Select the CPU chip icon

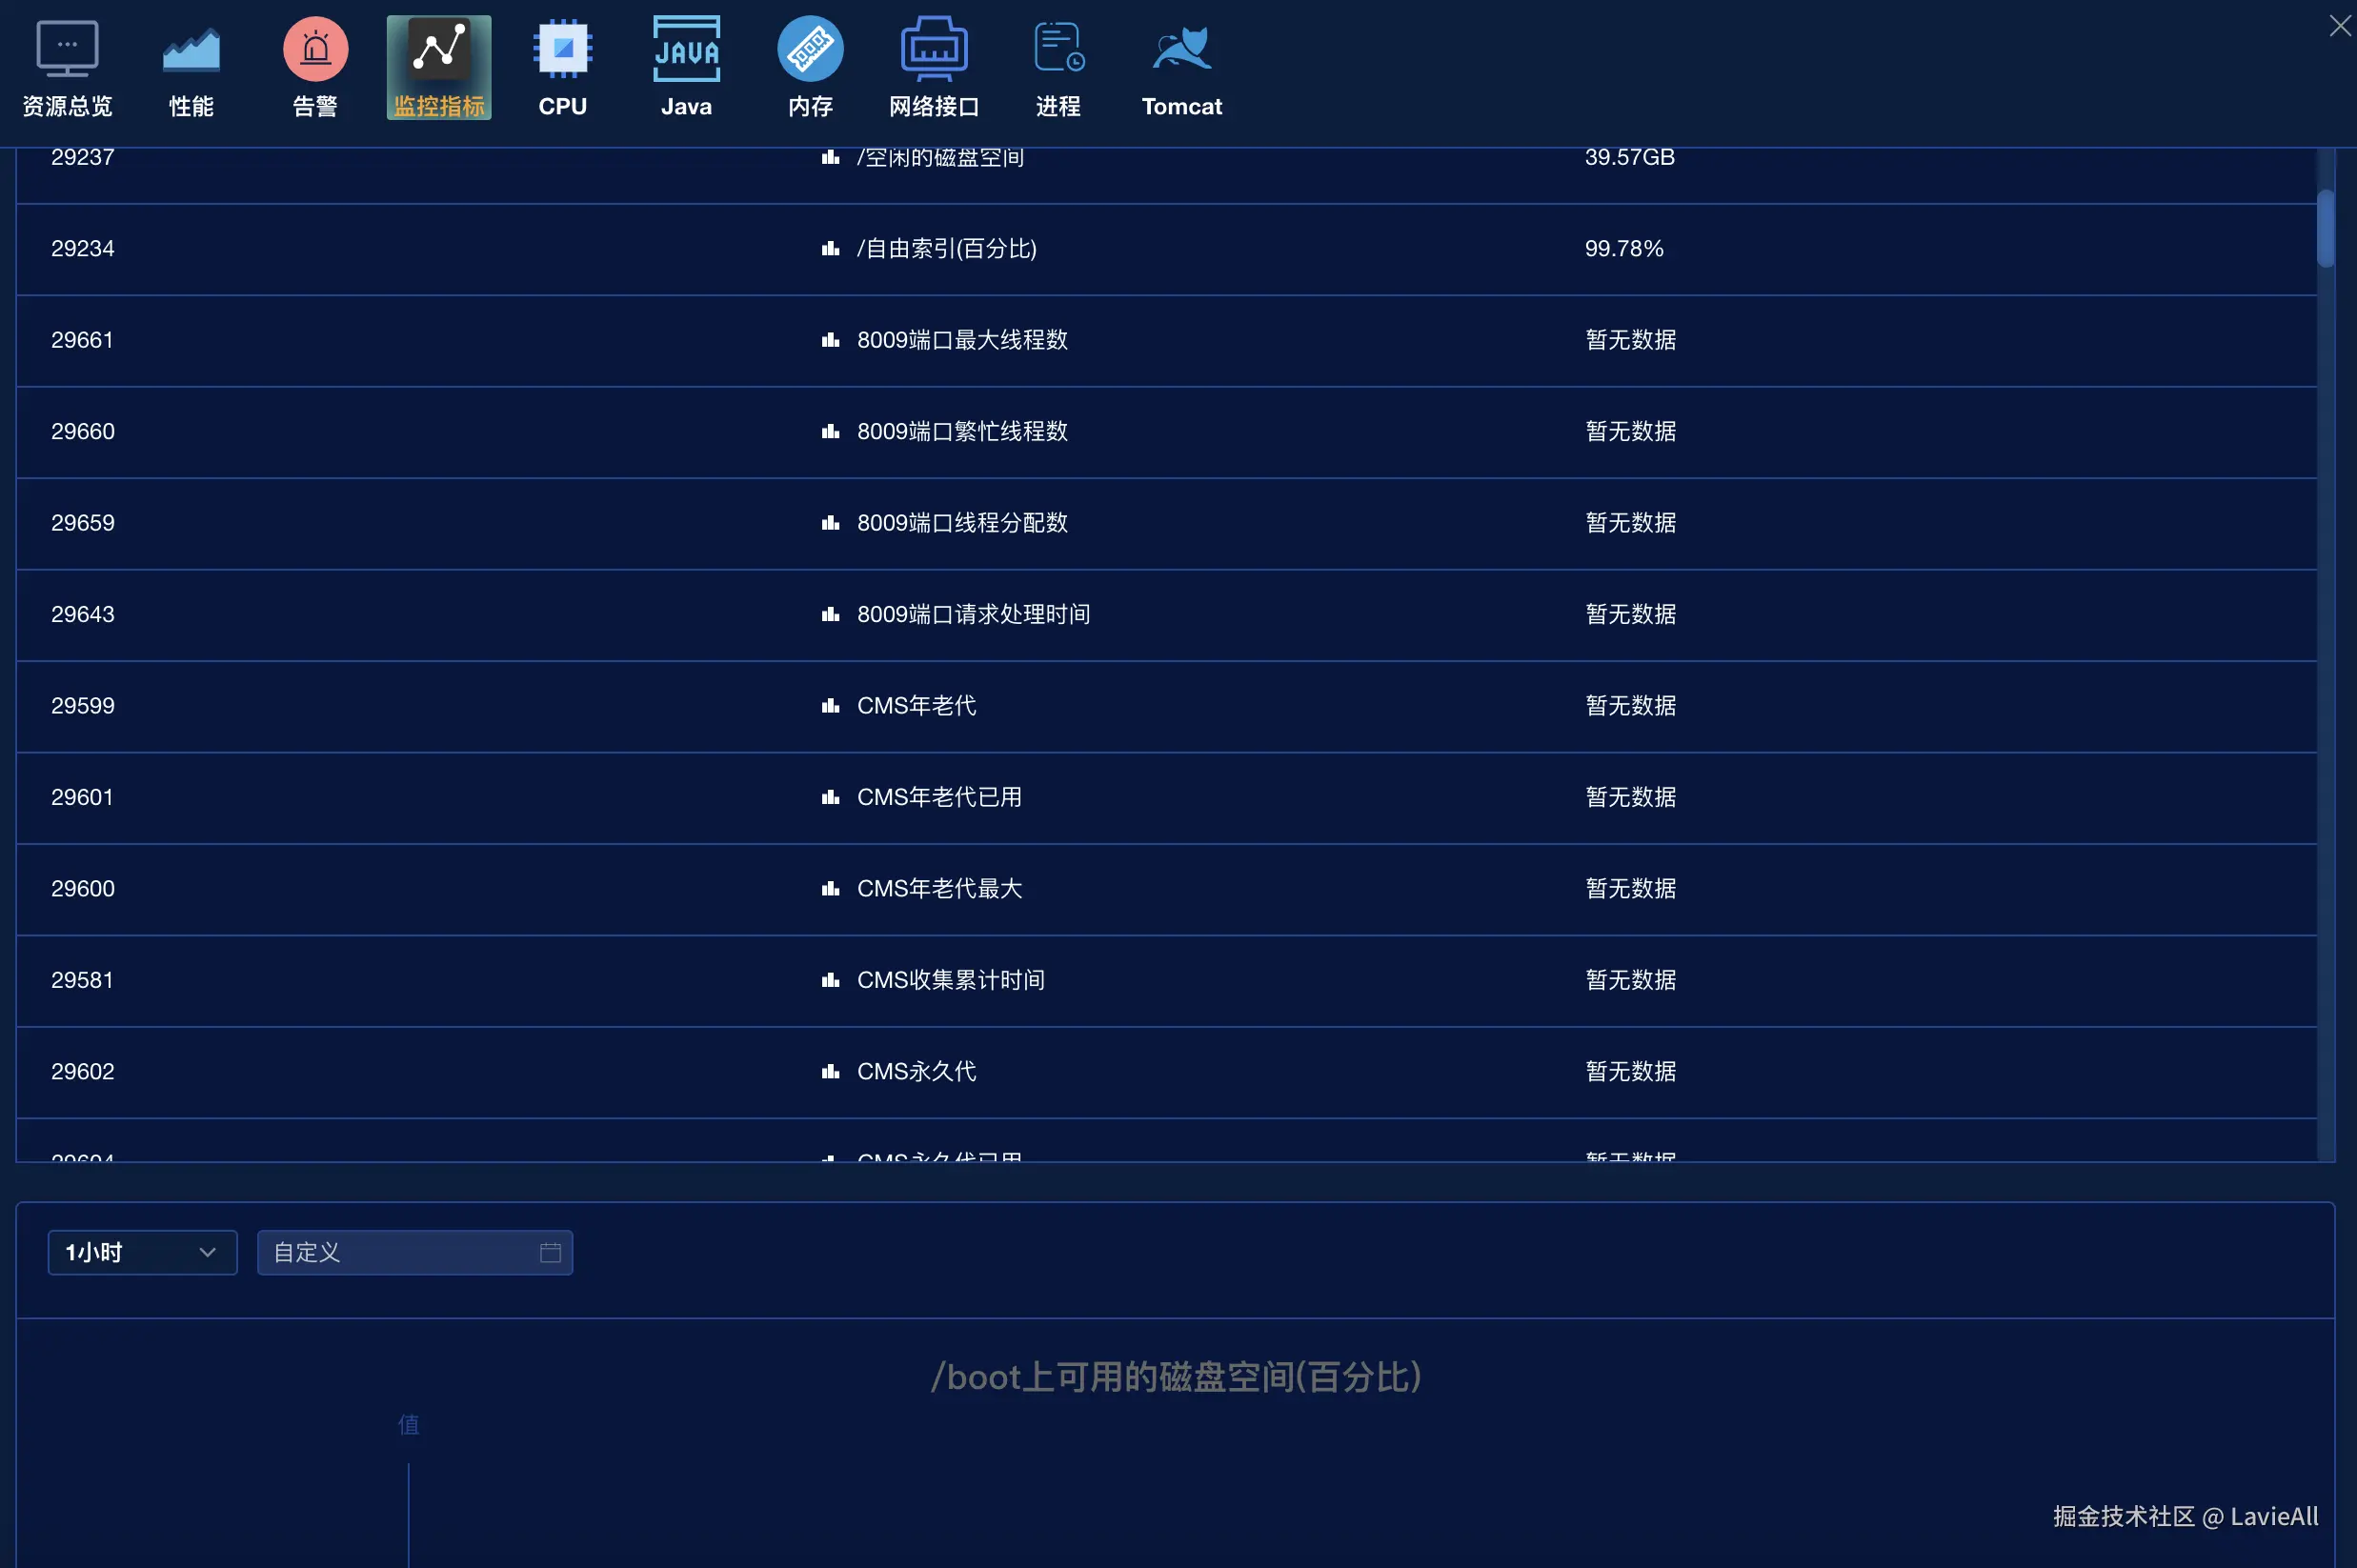(x=562, y=50)
